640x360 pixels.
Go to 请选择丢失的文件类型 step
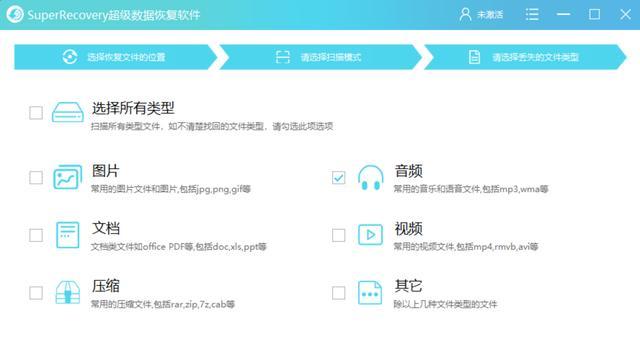click(525, 57)
